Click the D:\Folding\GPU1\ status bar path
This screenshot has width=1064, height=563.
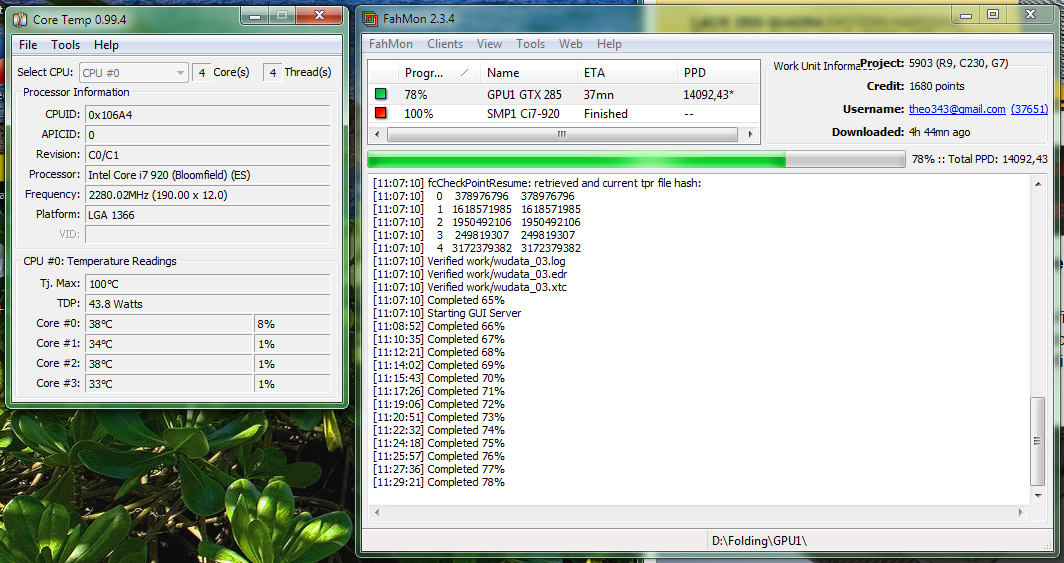[759, 541]
